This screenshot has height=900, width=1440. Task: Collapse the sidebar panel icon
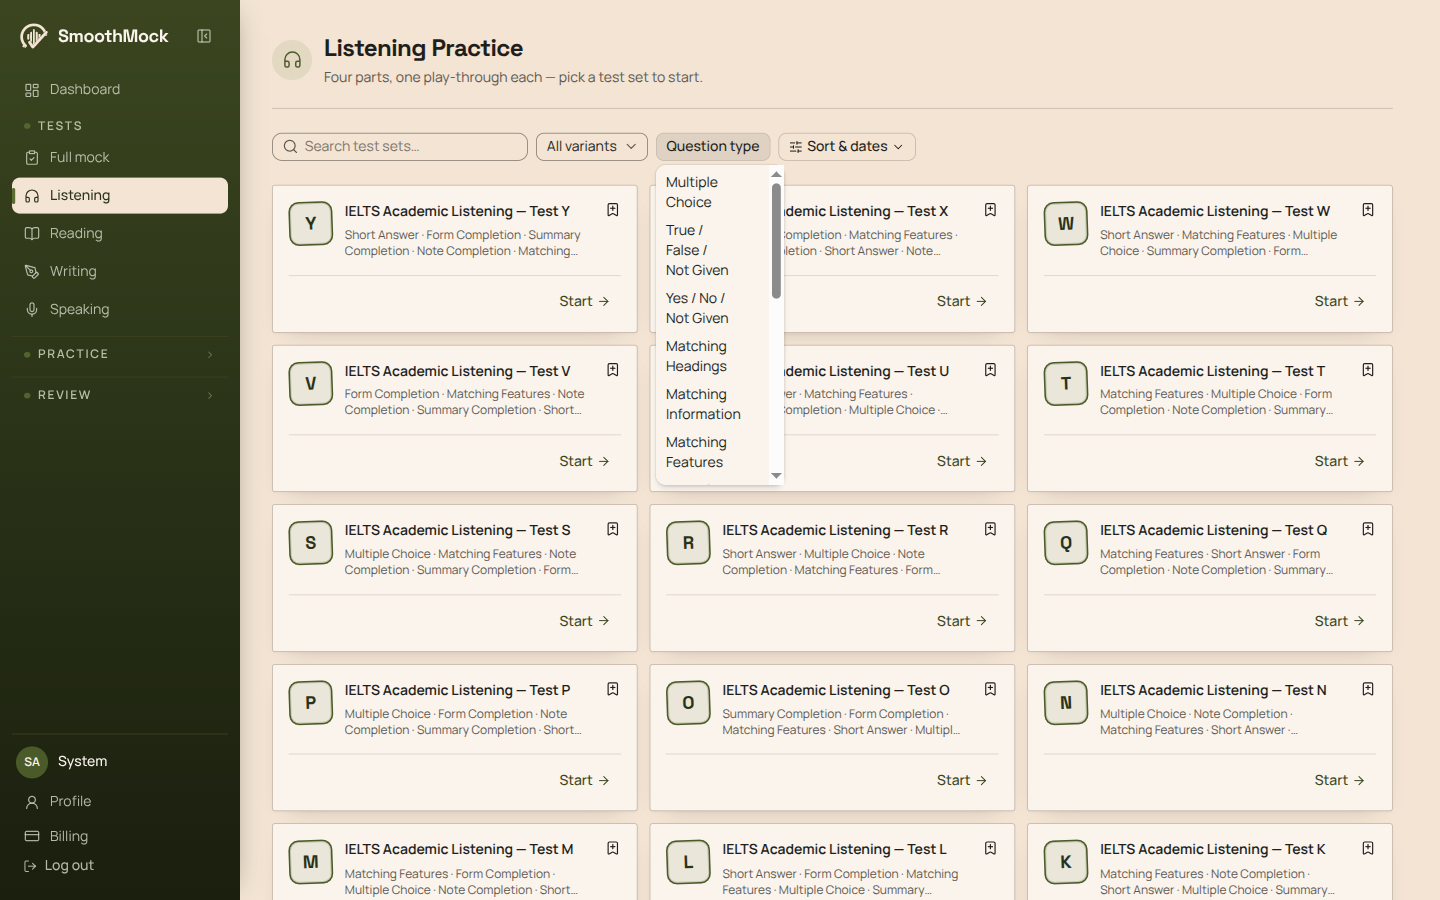(204, 36)
